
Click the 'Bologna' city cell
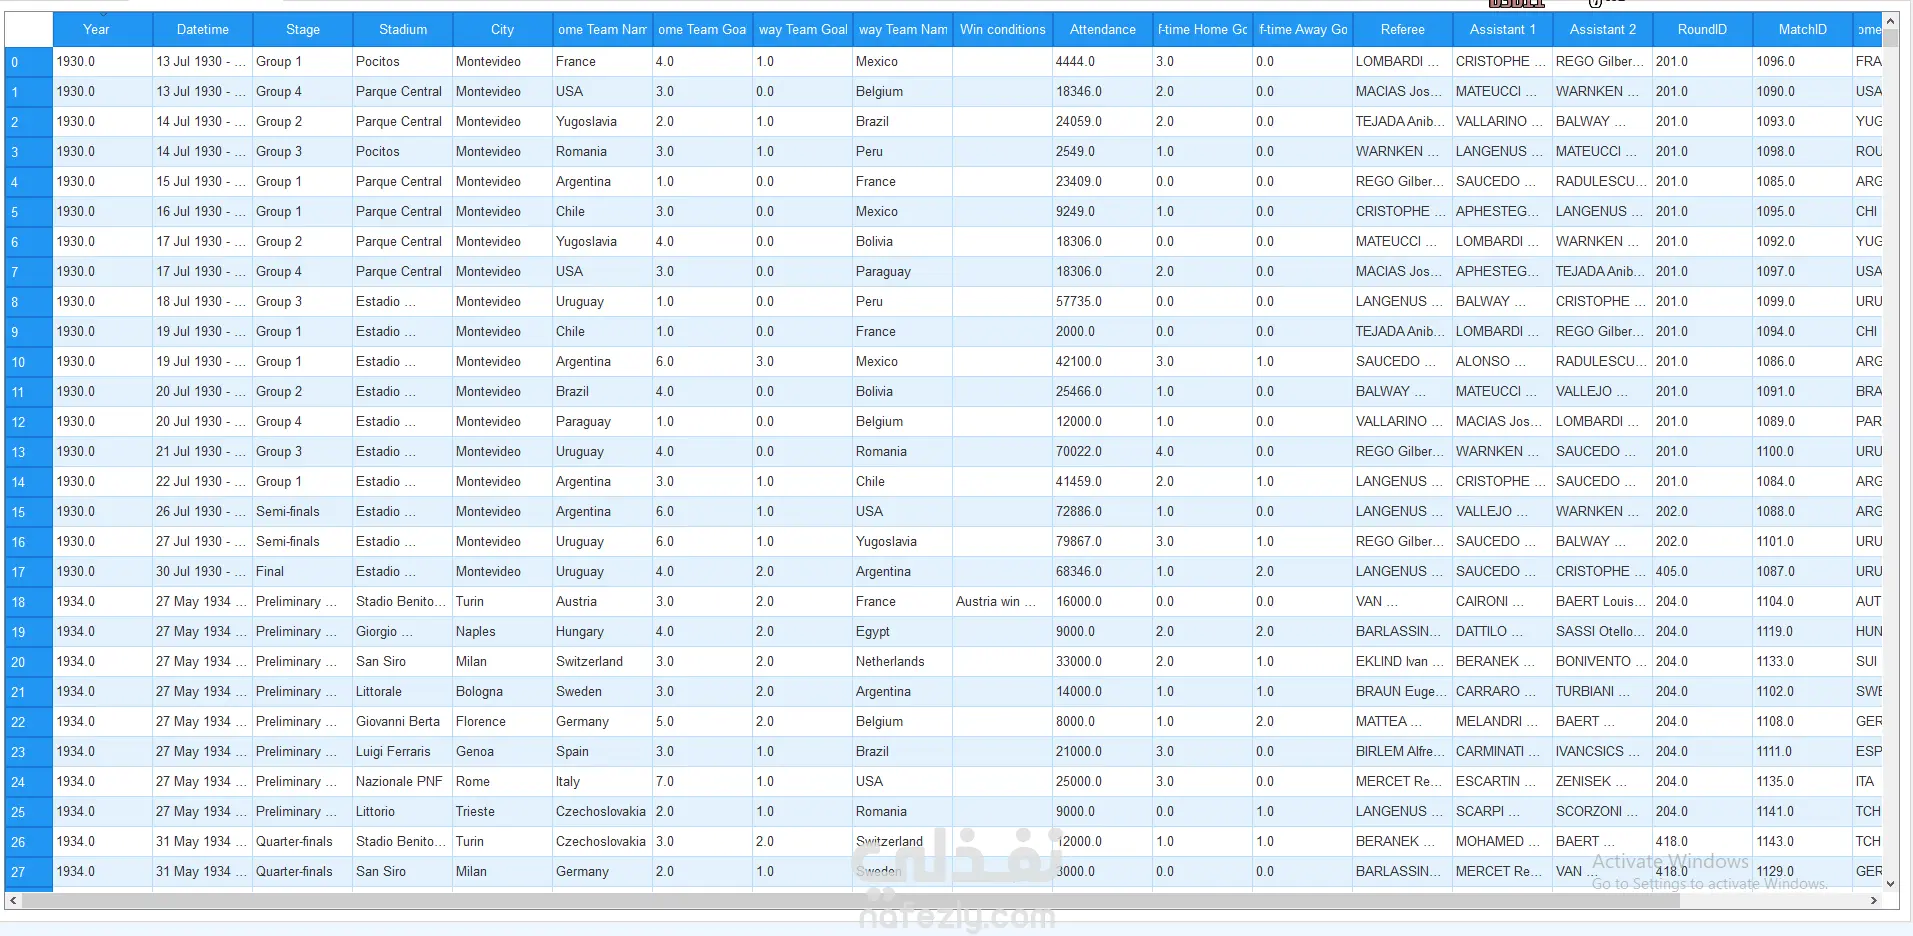[503, 692]
